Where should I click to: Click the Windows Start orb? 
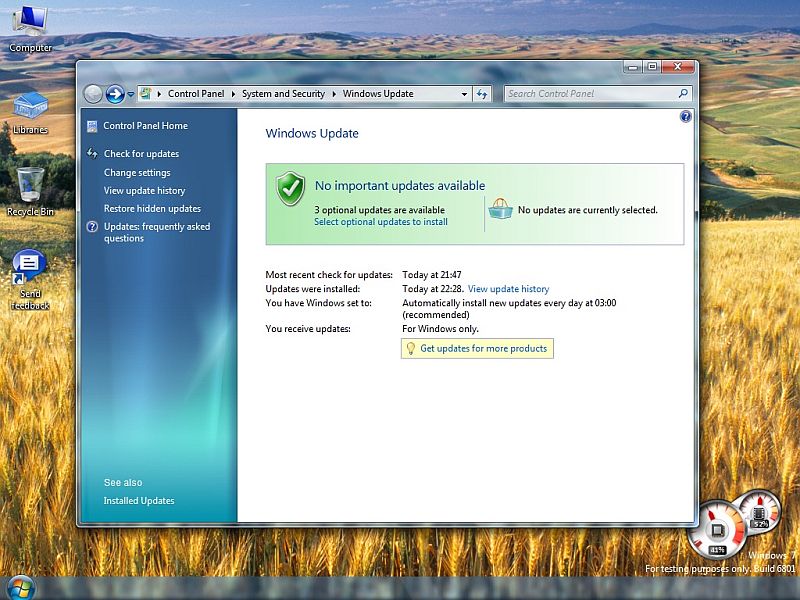(x=20, y=588)
